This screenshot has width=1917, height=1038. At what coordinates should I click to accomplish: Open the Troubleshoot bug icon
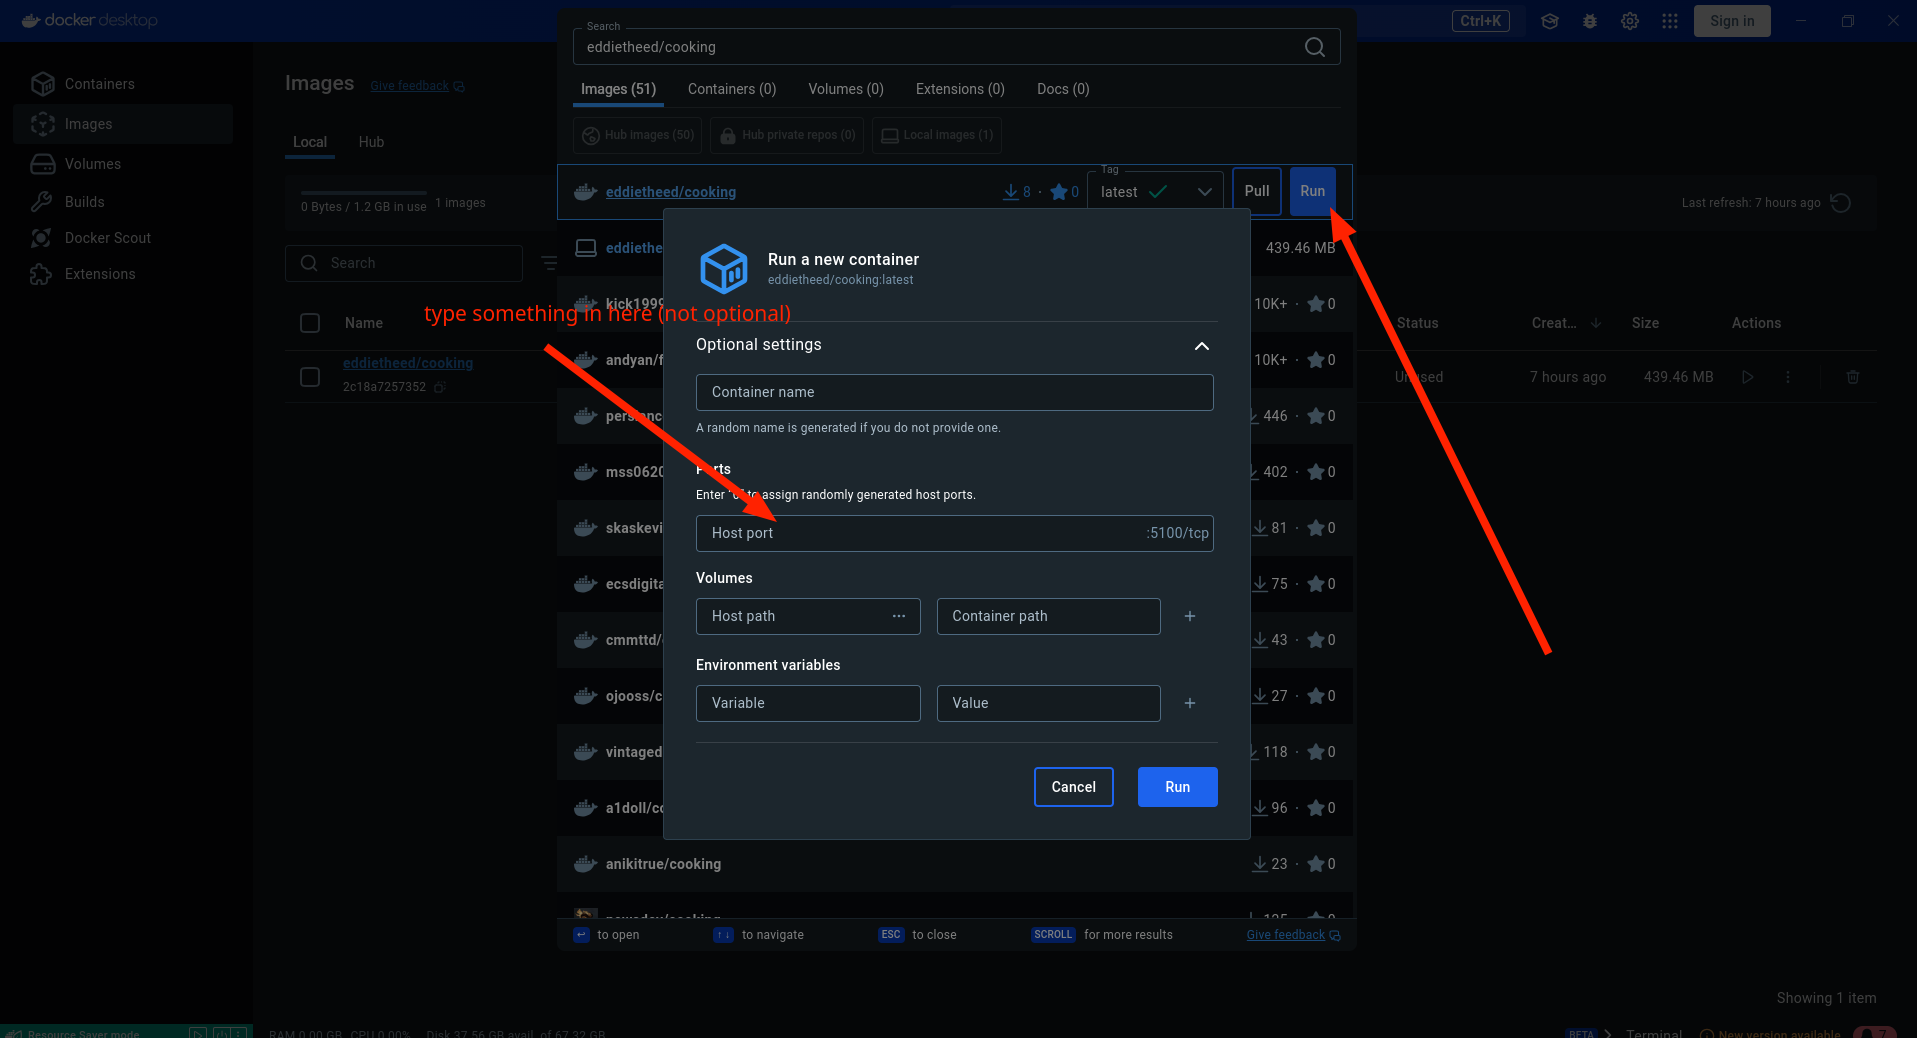tap(1590, 21)
